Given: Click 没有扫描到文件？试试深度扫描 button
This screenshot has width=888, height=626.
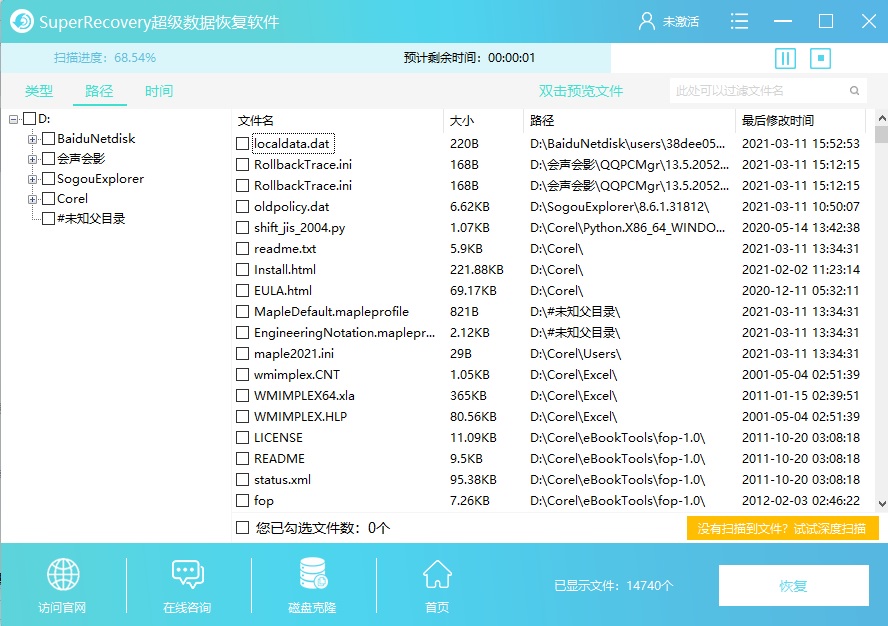Looking at the screenshot, I should pyautogui.click(x=782, y=529).
